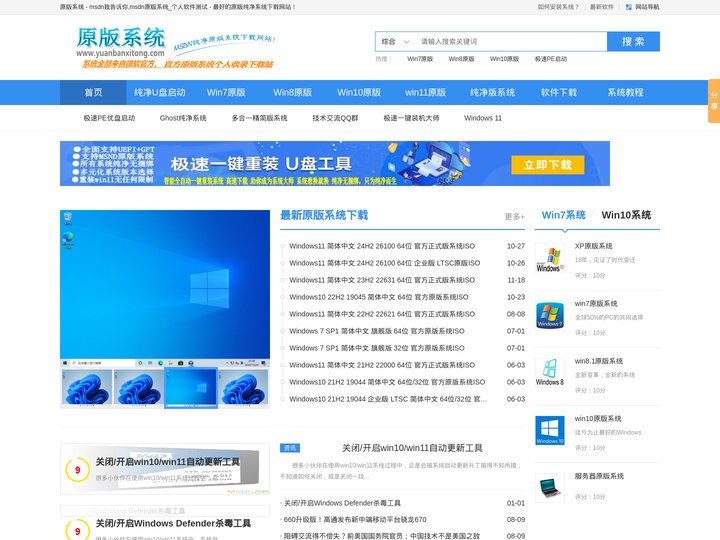
Task: Open the win8.1原版系统 sidebar title
Action: tap(599, 361)
